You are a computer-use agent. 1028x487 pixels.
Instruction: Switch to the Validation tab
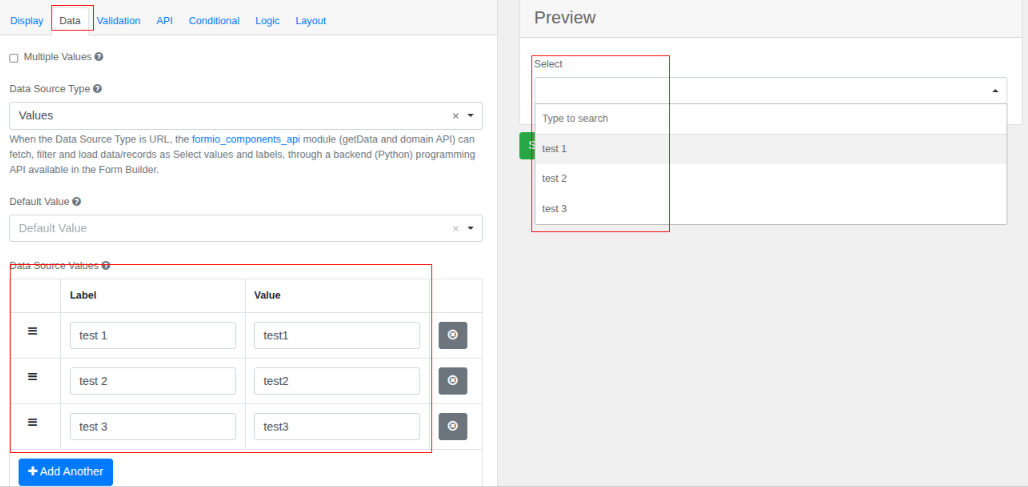pyautogui.click(x=118, y=21)
